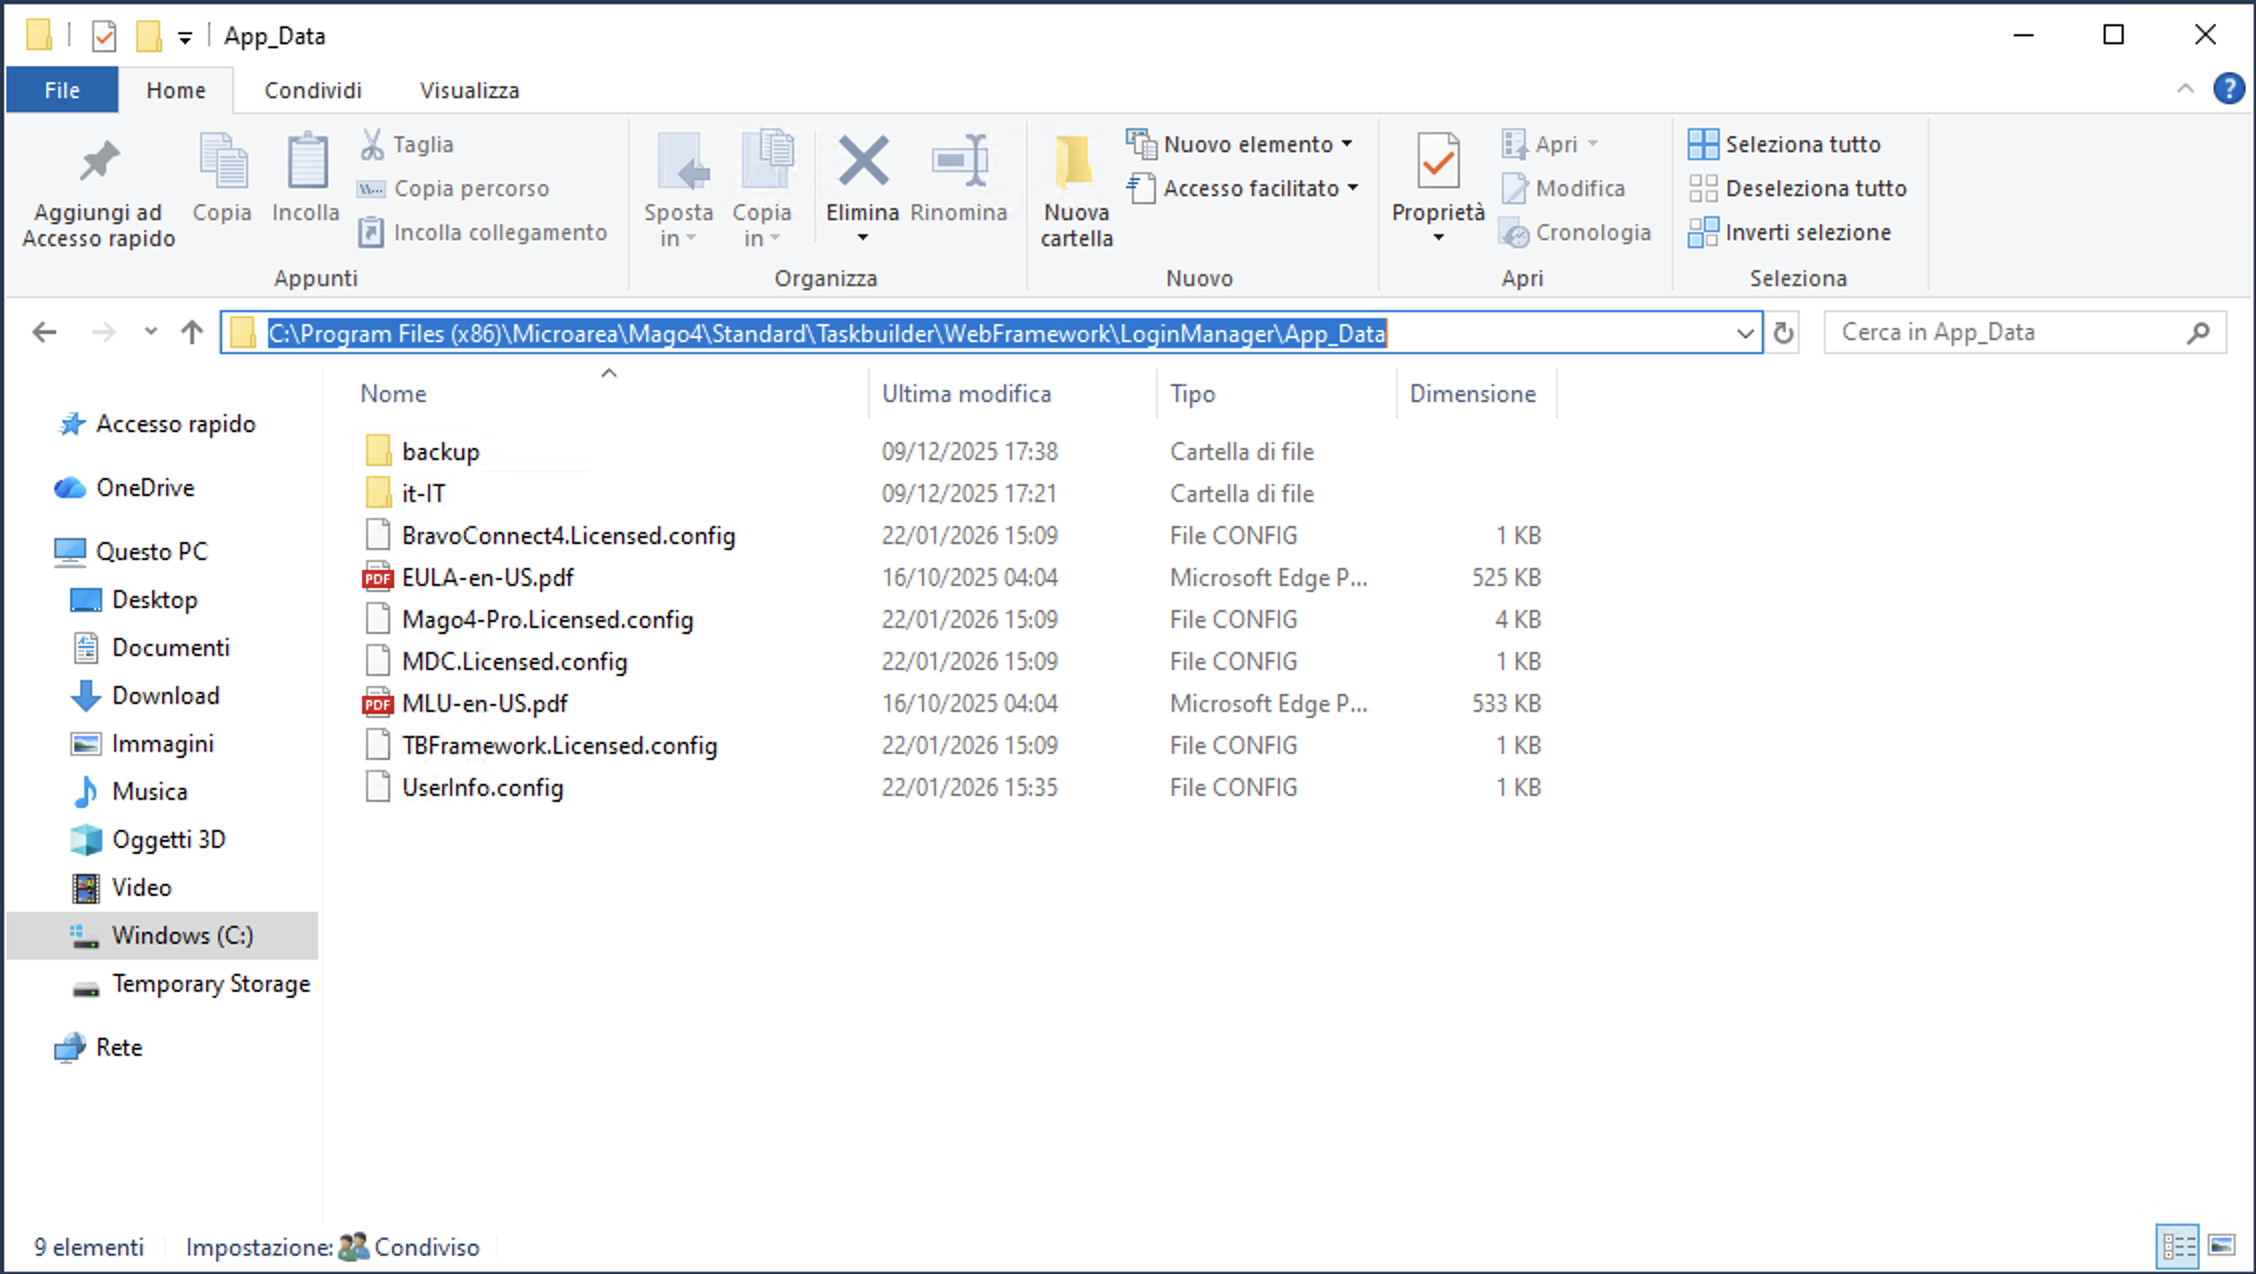Switch to the Home ribbon tab
The width and height of the screenshot is (2256, 1274).
pyautogui.click(x=176, y=90)
